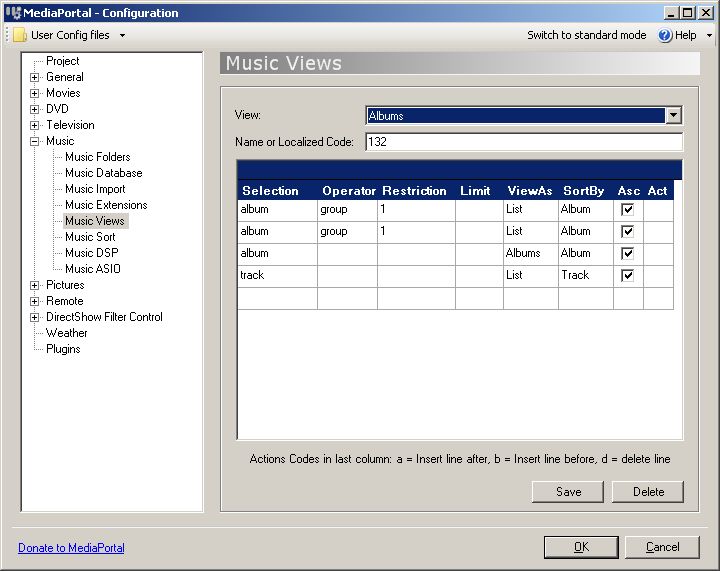Expand the DirectShow Filter Control node
The height and width of the screenshot is (571, 720).
coord(35,317)
